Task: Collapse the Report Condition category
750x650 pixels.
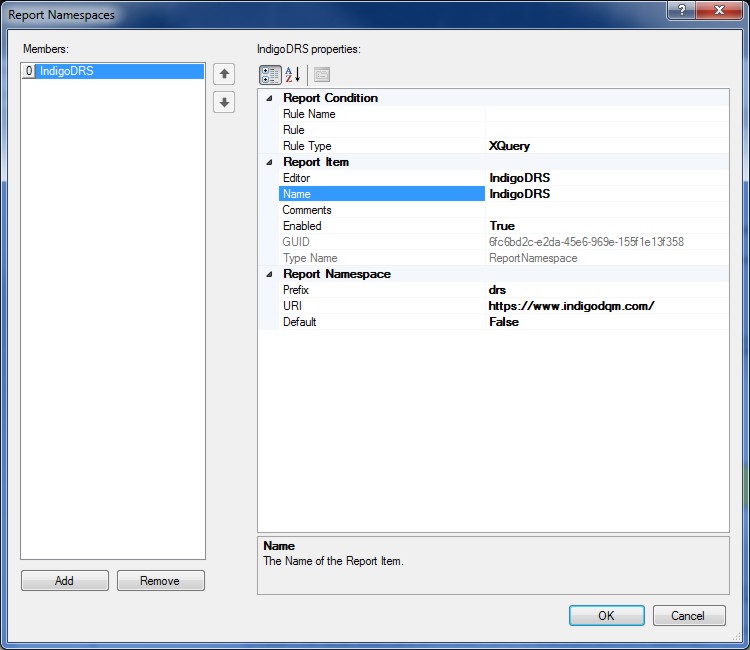Action: click(268, 98)
